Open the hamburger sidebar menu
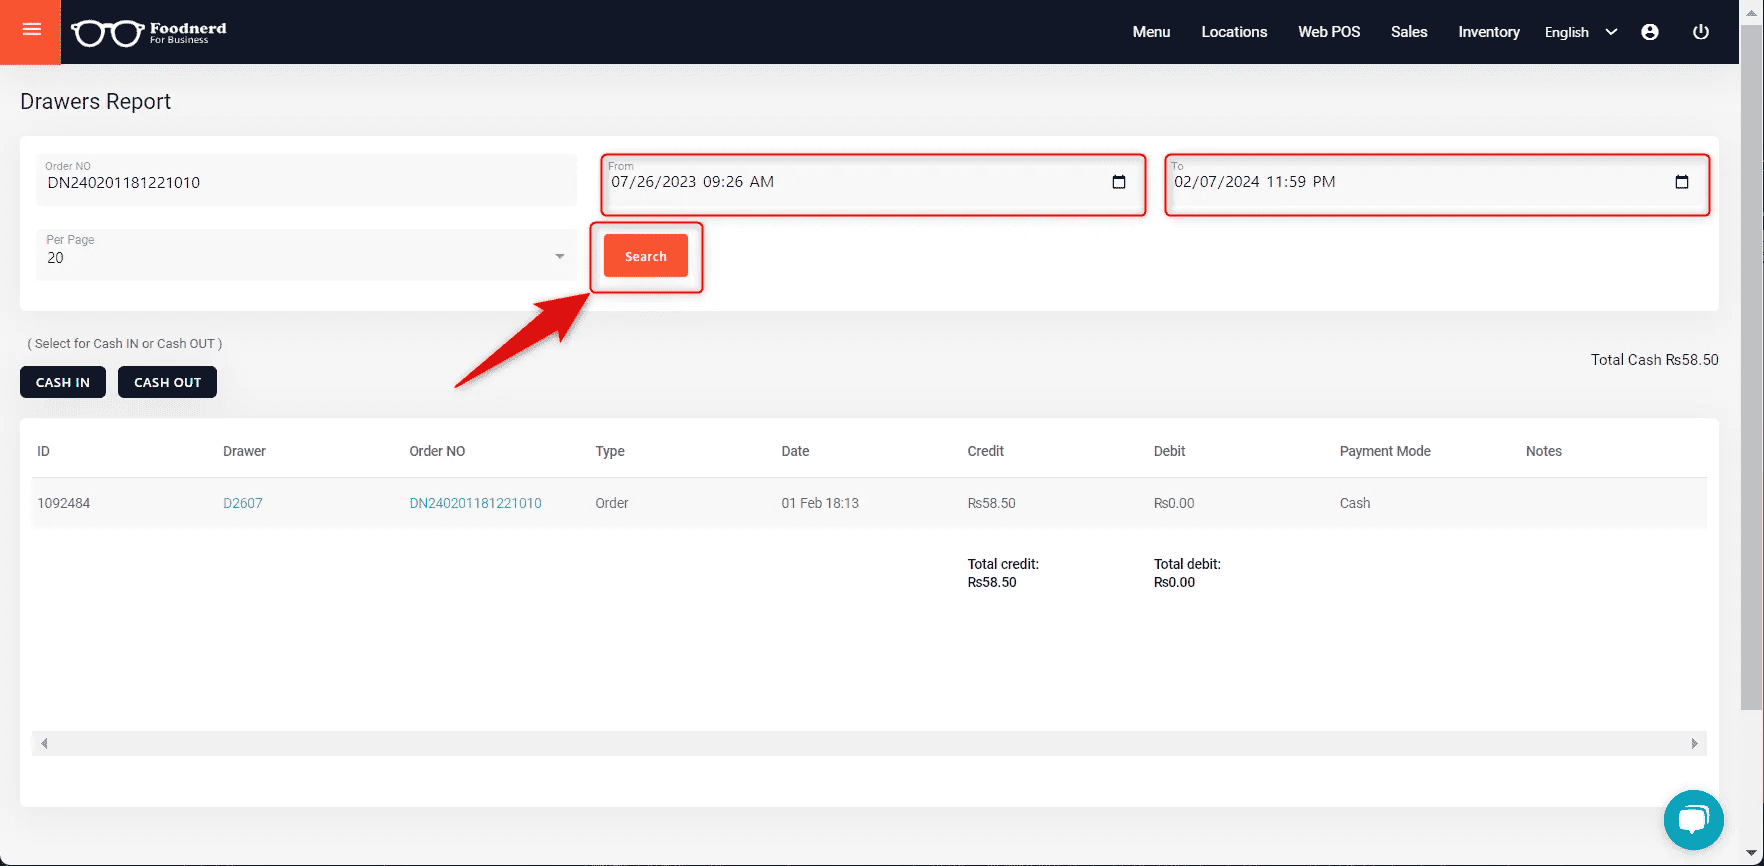Screen dimensions: 1764x866 [x=31, y=30]
